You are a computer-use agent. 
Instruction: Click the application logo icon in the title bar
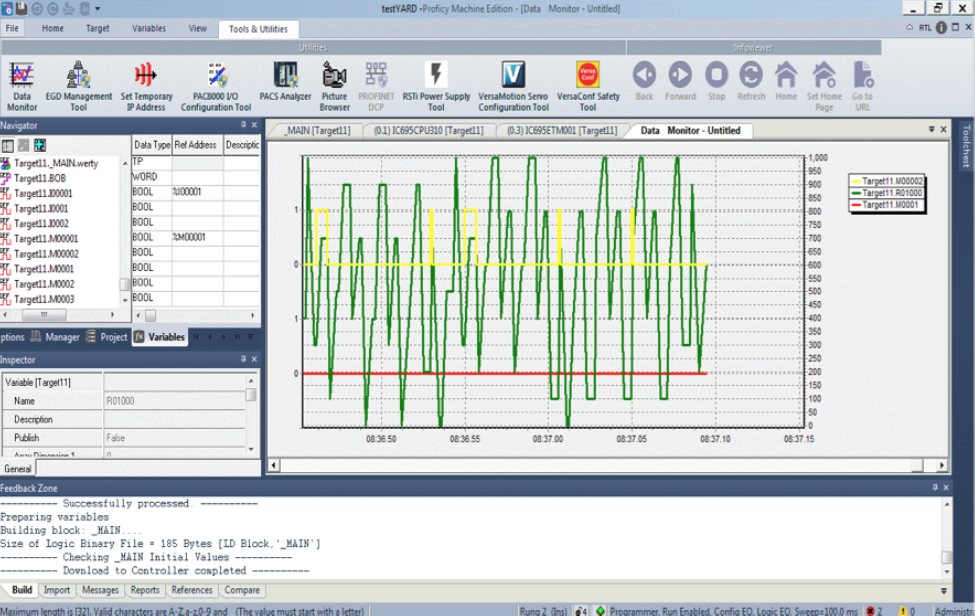(x=7, y=9)
